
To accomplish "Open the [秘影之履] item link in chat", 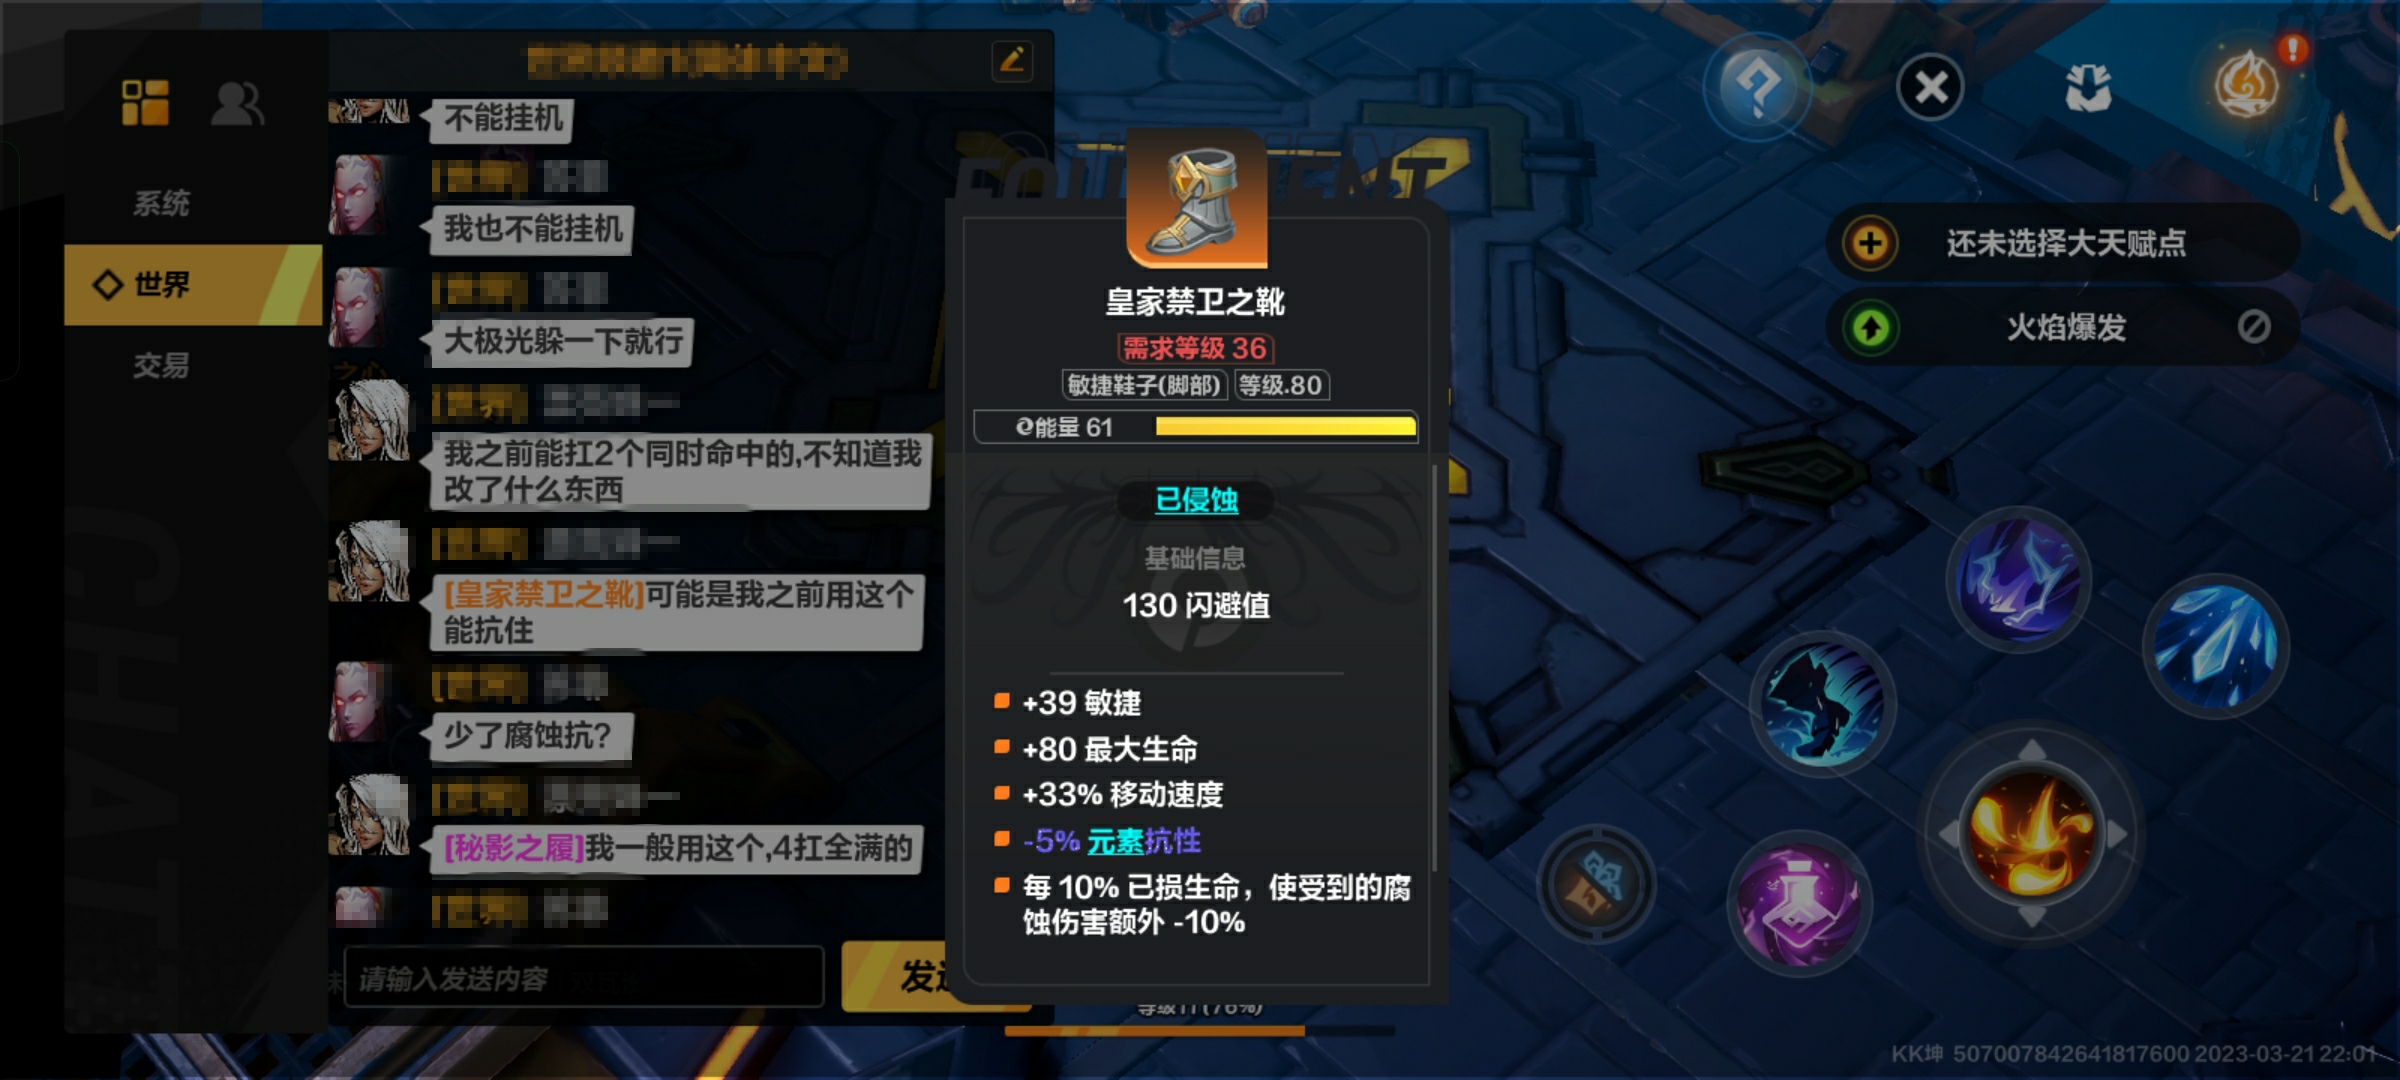I will point(514,848).
